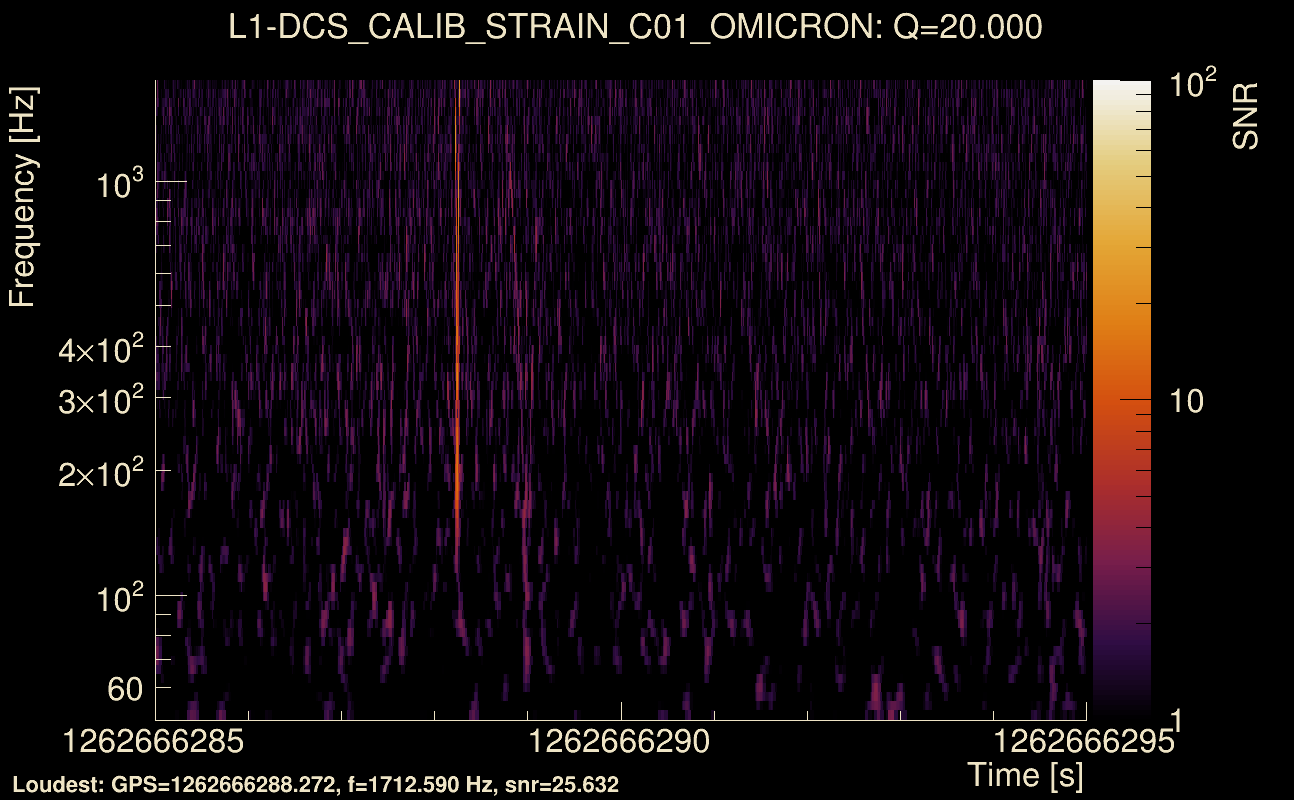
Task: Expand the 3×10² frequency tick label
Action: click(103, 400)
